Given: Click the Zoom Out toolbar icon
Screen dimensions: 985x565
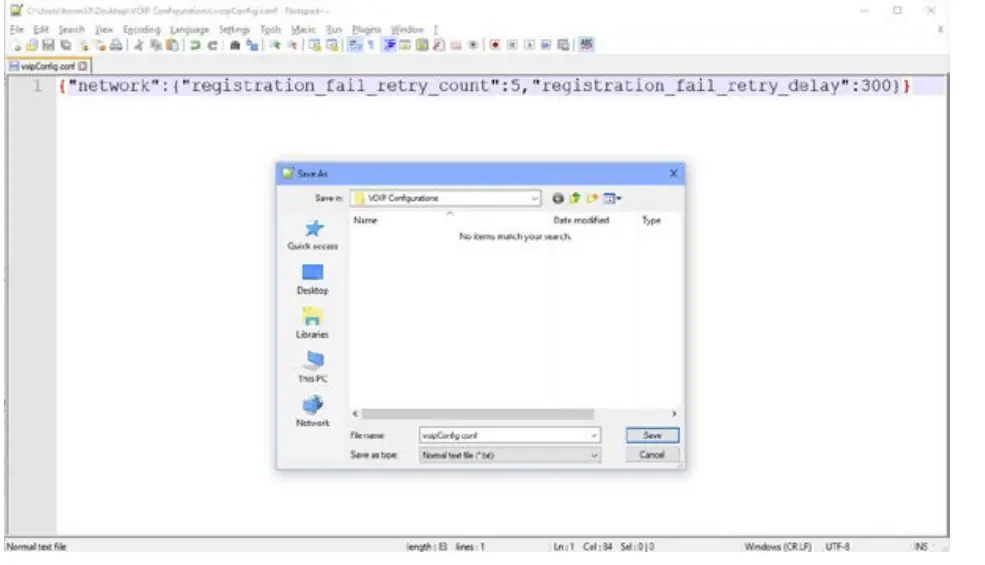Looking at the screenshot, I should (x=292, y=45).
